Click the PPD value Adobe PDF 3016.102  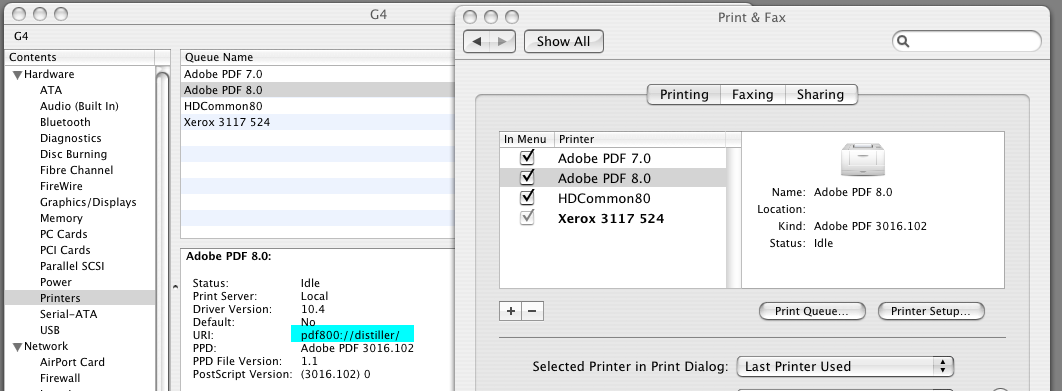coord(357,348)
